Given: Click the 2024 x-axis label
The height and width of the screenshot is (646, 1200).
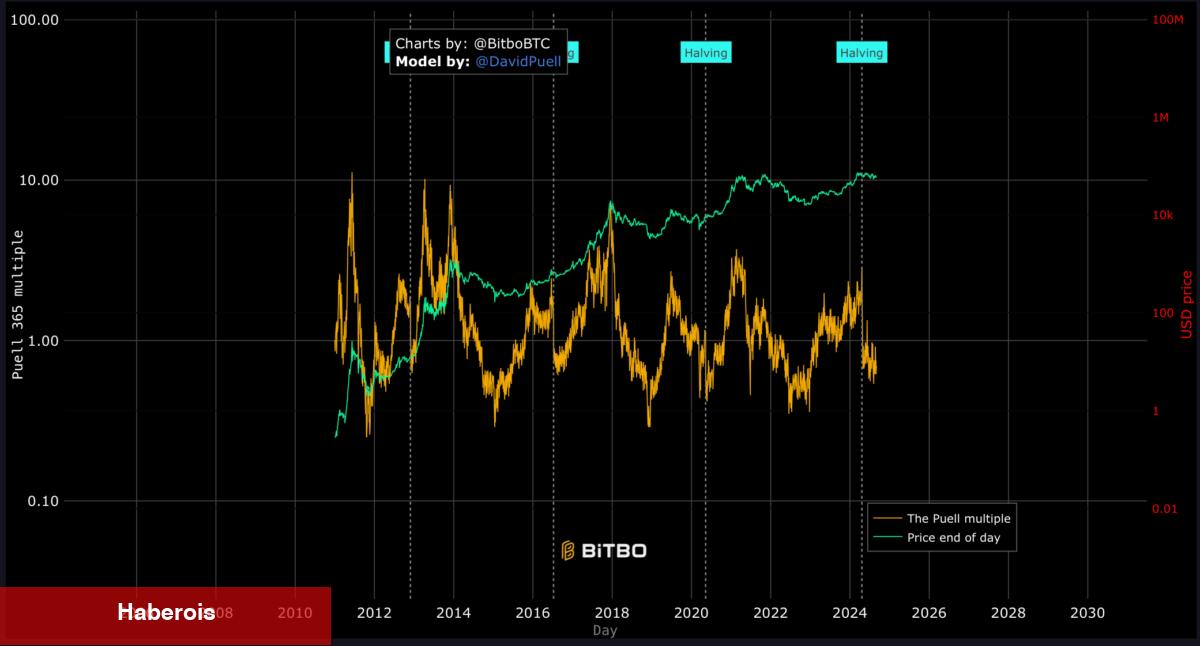Looking at the screenshot, I should [x=849, y=612].
